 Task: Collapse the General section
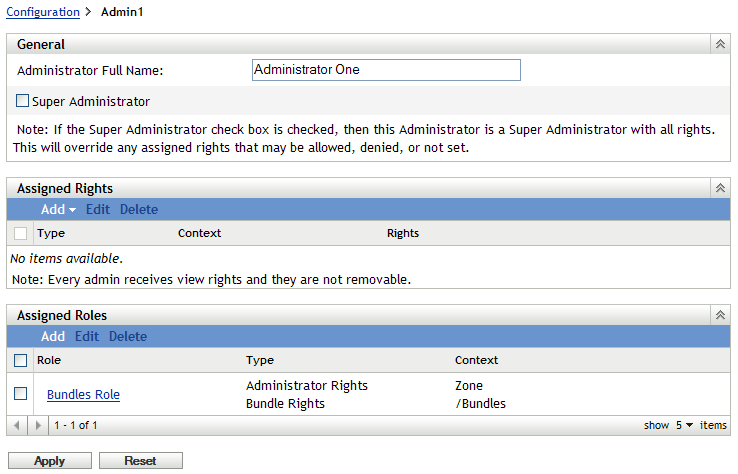pyautogui.click(x=719, y=44)
